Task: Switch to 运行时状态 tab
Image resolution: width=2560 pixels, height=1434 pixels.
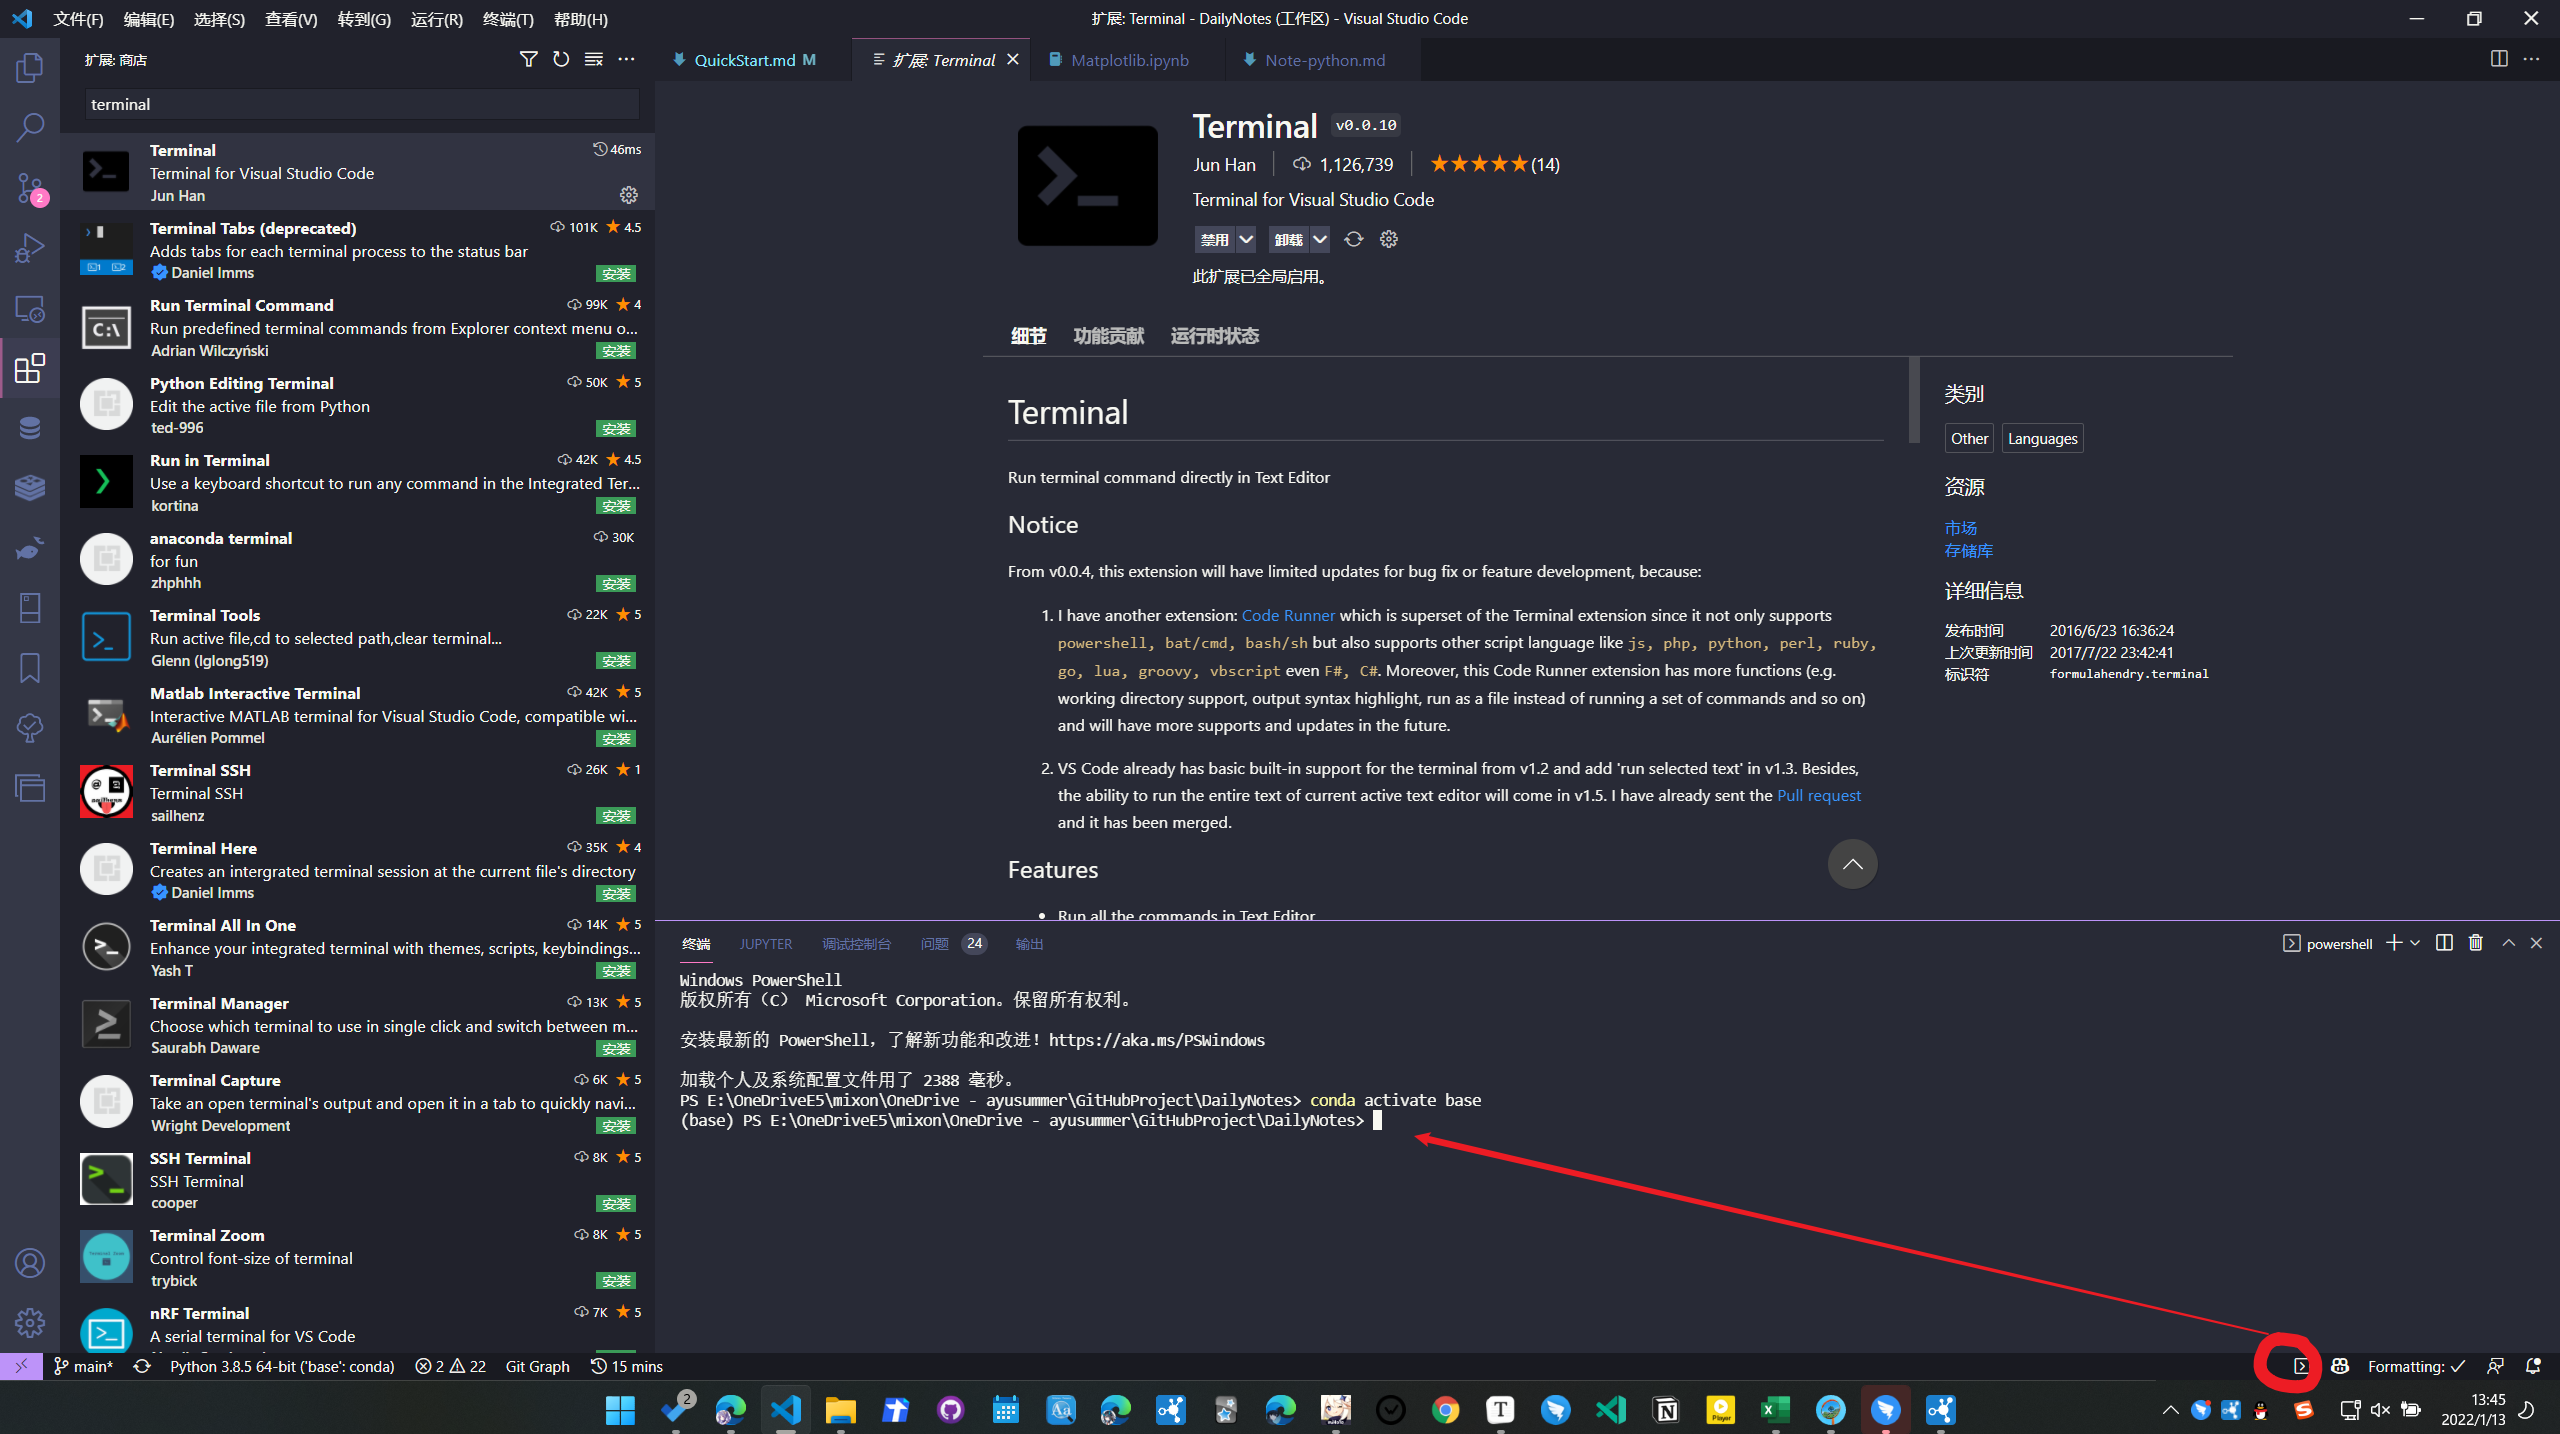Action: (1214, 336)
